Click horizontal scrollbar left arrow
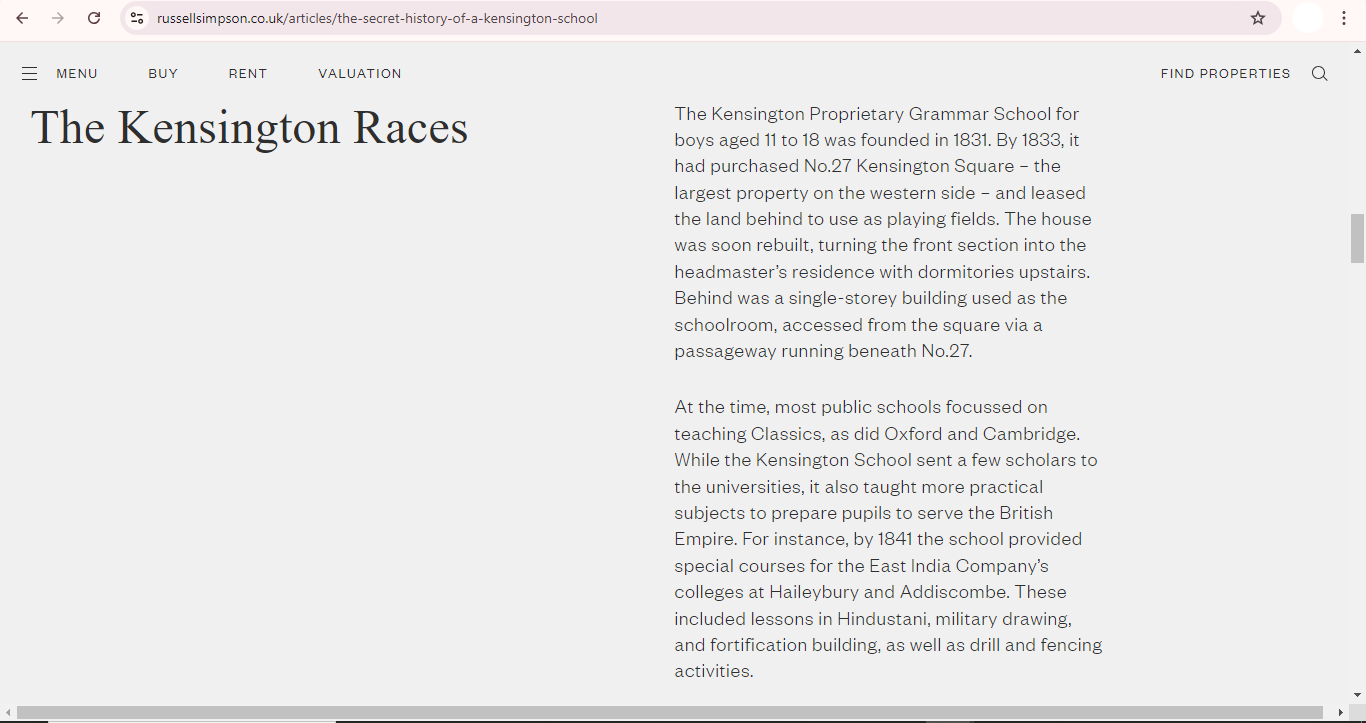Screen dimensions: 1366x723 pos(8,713)
